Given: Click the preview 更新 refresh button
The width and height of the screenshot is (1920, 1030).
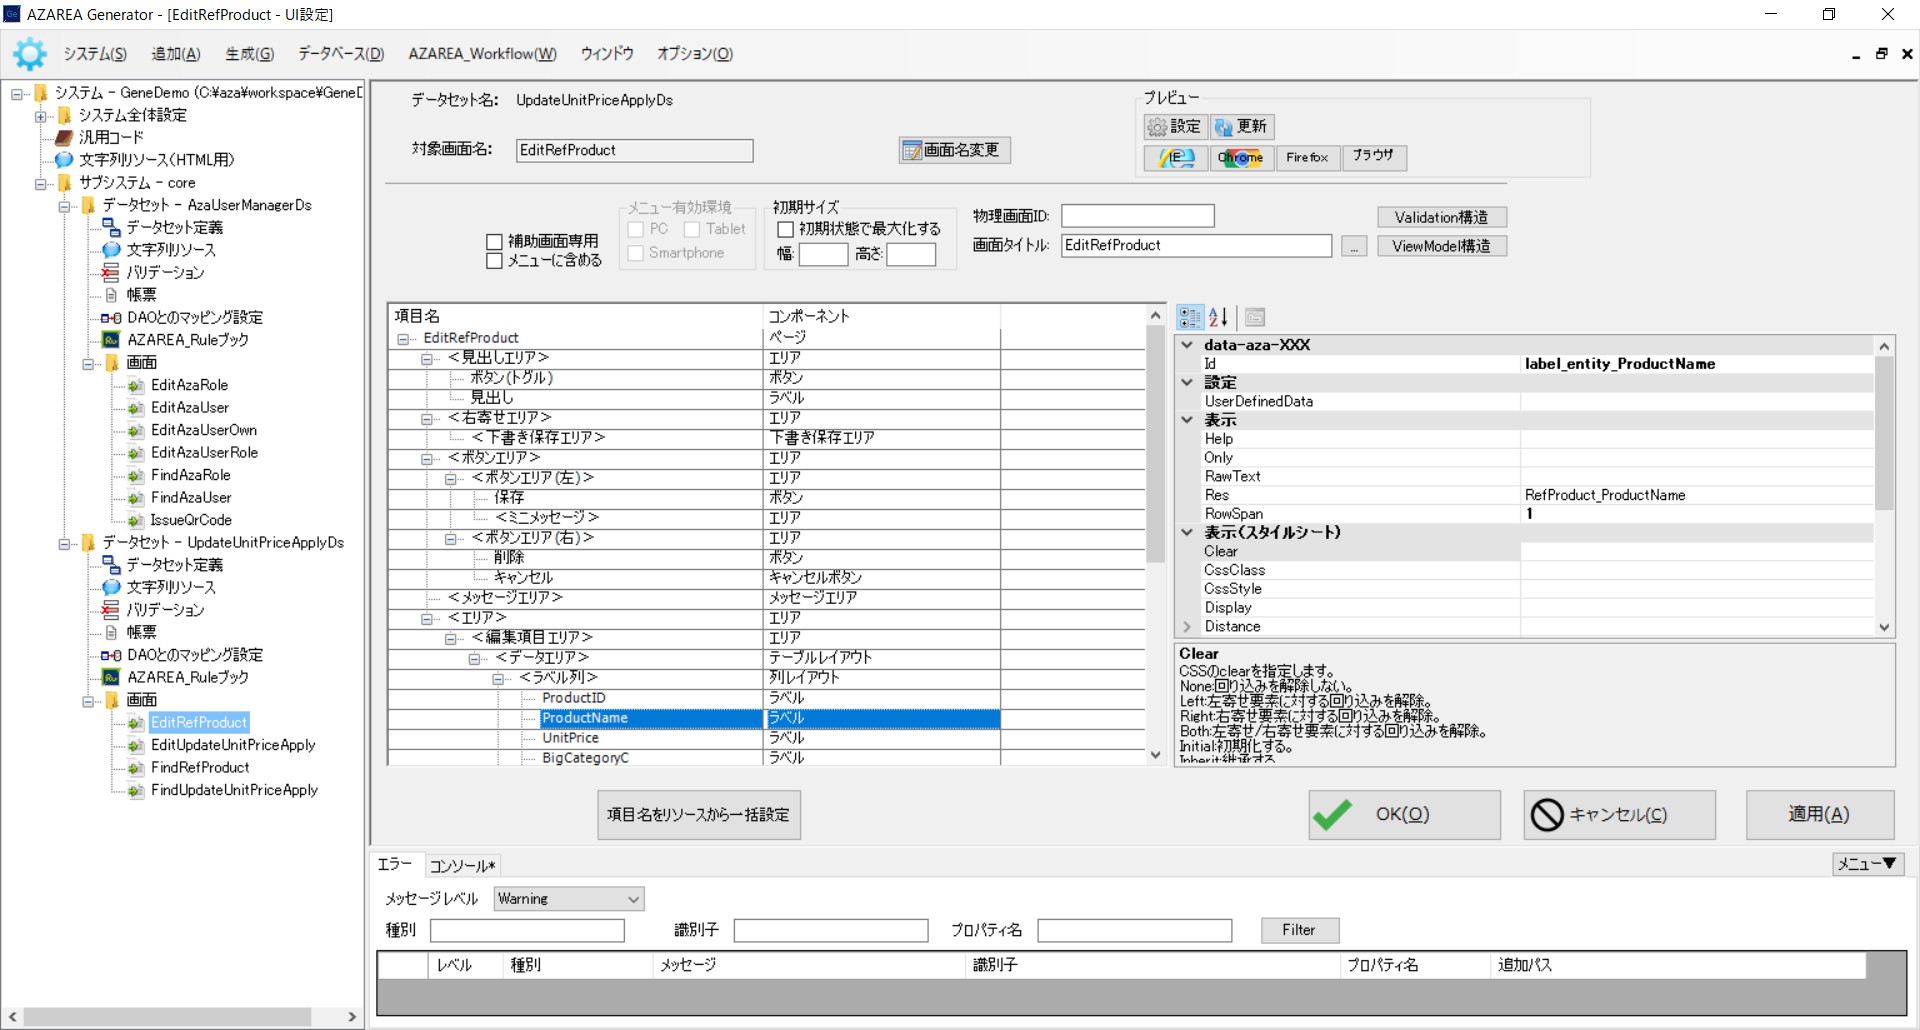Looking at the screenshot, I should coord(1242,126).
